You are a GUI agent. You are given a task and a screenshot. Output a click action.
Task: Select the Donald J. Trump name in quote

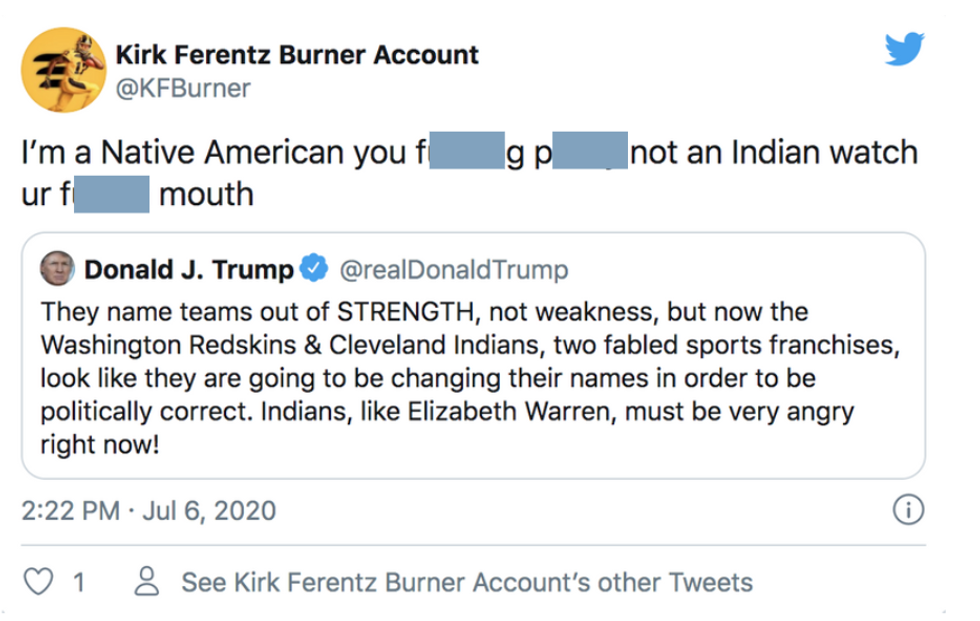coord(189,270)
